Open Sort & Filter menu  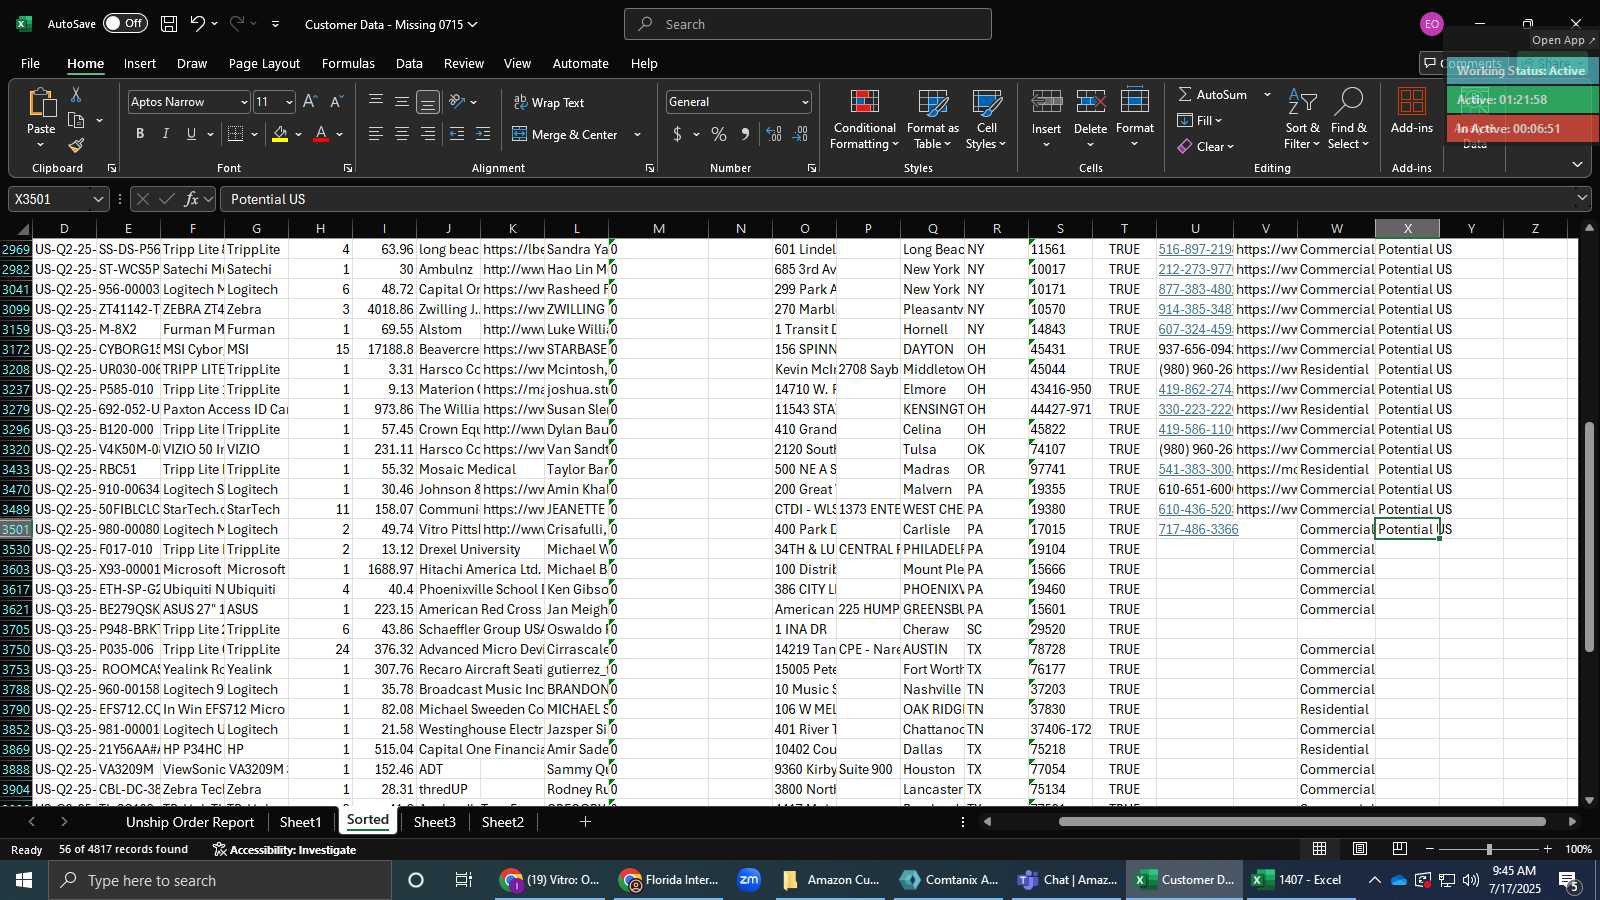point(1302,120)
